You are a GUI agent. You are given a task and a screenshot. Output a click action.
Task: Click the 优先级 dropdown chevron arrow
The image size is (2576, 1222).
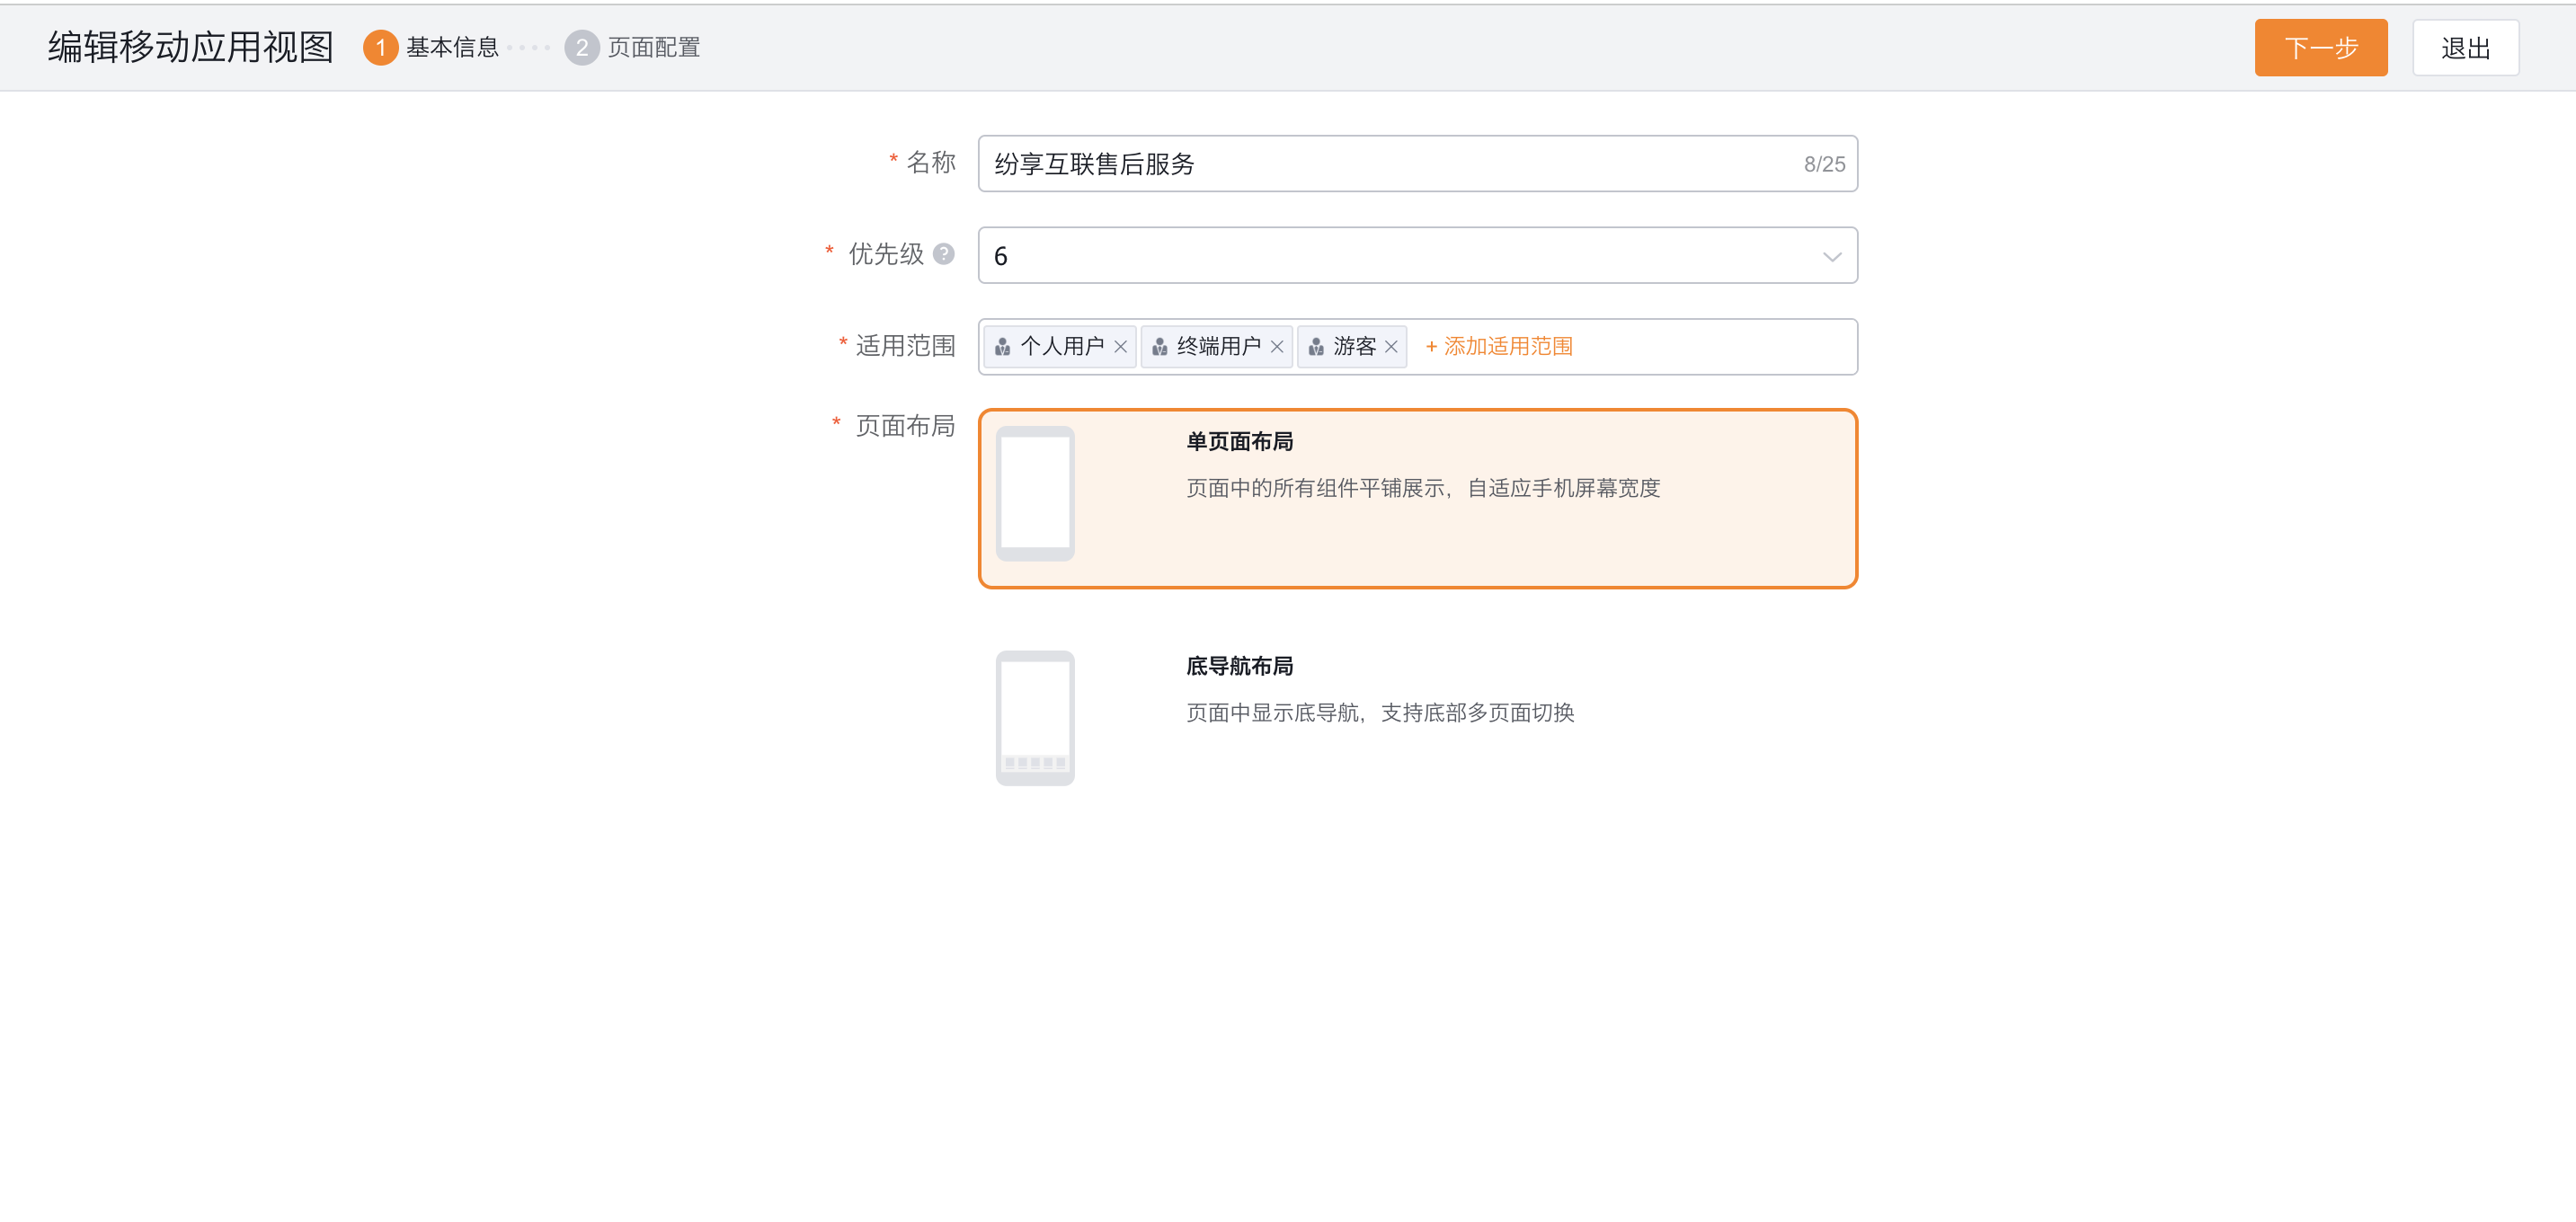[1831, 257]
